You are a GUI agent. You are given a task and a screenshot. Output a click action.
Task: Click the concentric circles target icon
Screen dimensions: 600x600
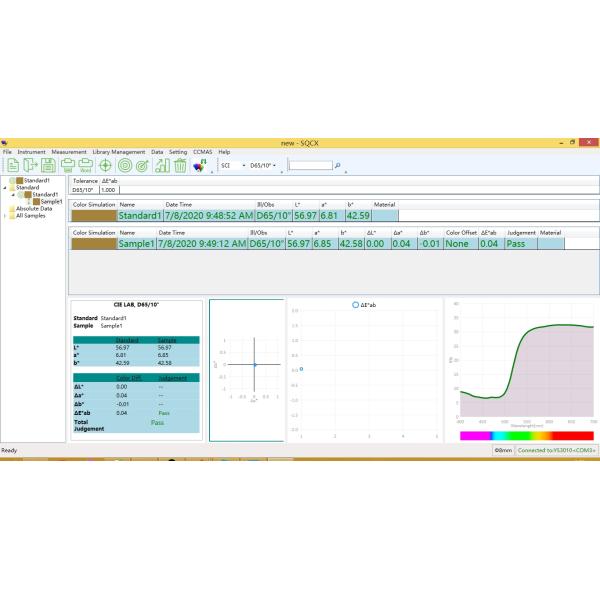(x=126, y=165)
